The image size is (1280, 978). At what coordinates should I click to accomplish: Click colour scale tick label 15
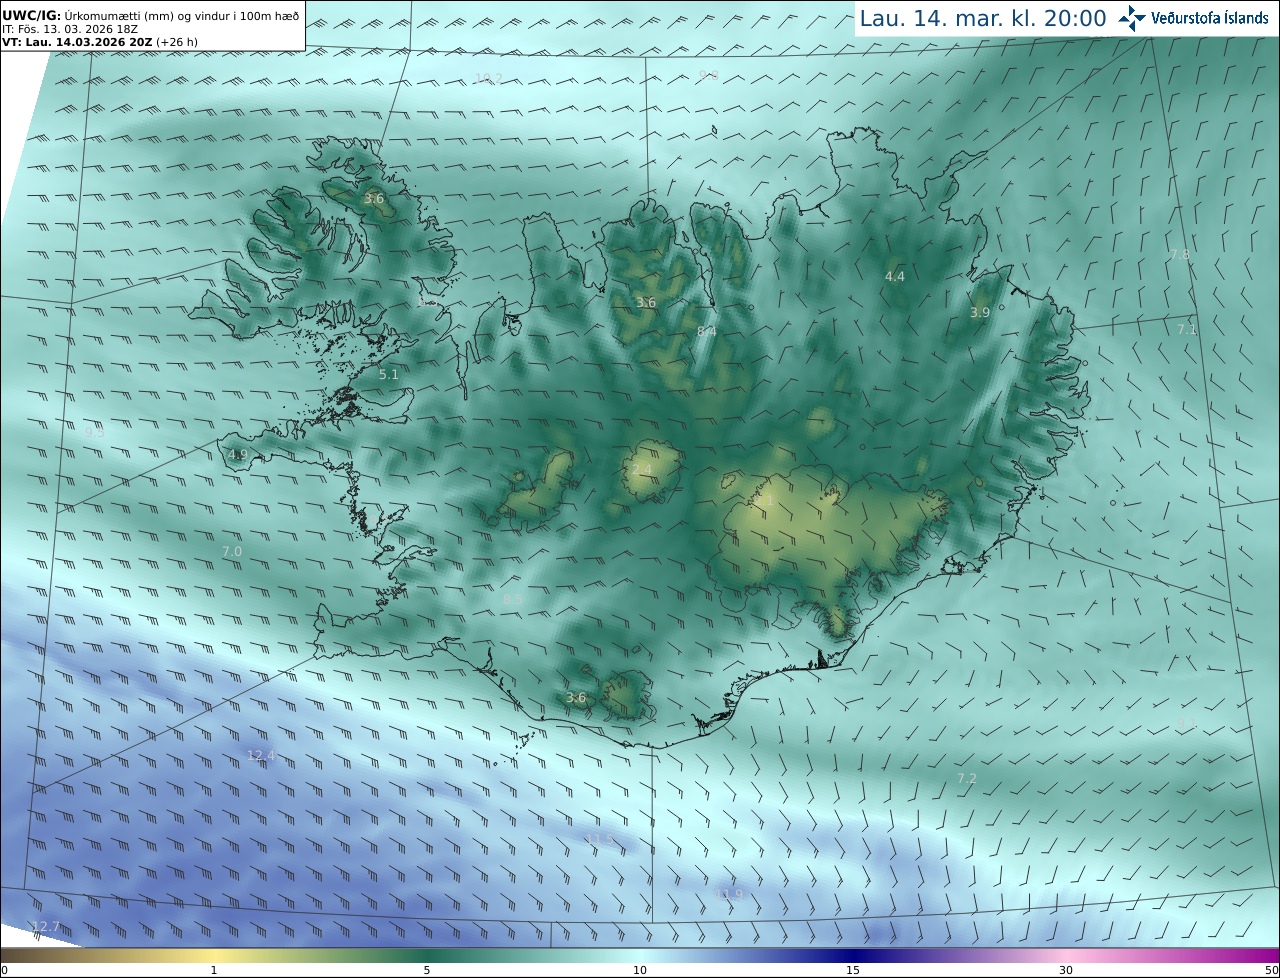pyautogui.click(x=853, y=970)
